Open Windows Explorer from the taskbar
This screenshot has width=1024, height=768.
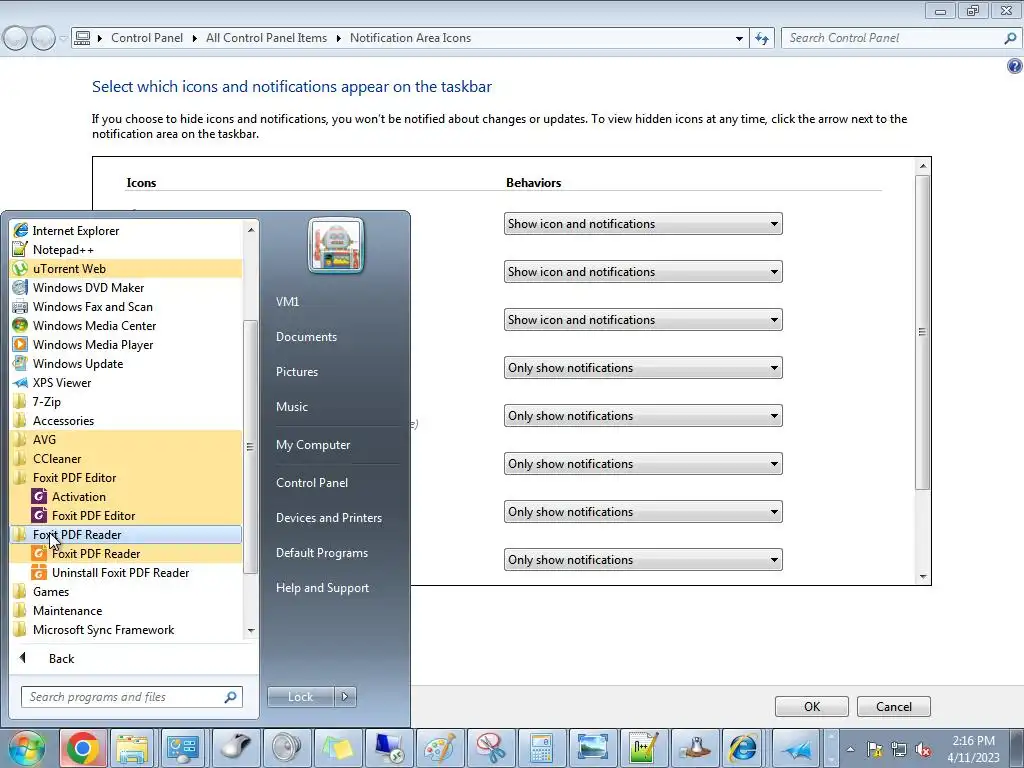point(133,748)
